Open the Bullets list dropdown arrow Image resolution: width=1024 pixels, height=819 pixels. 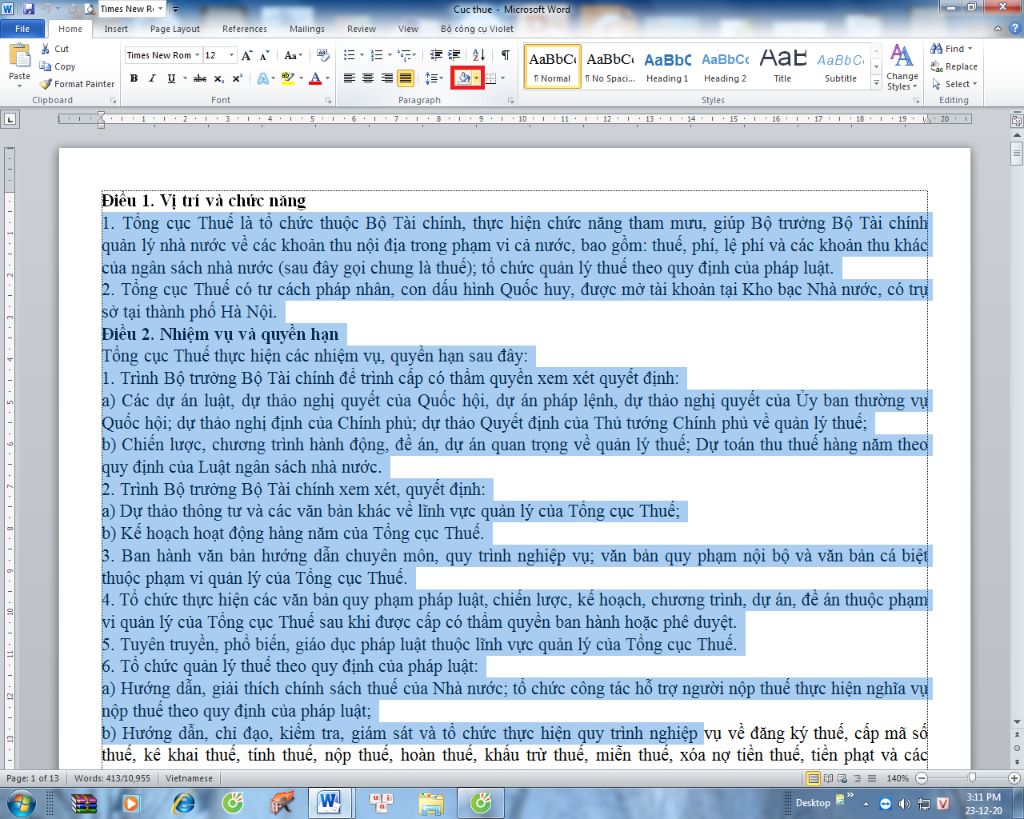point(362,56)
